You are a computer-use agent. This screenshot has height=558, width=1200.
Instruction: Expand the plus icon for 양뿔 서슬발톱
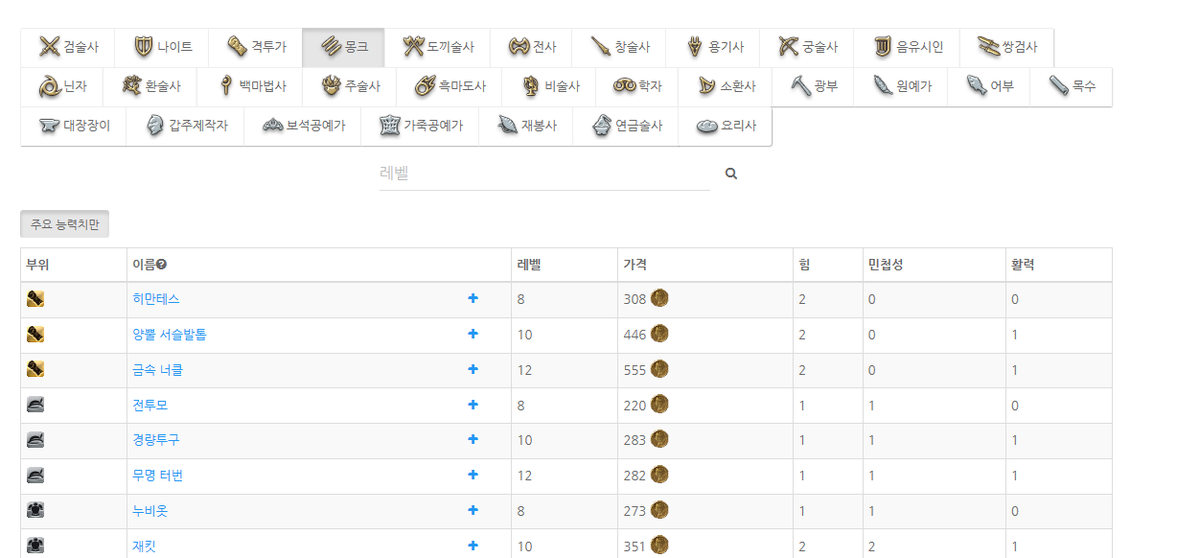473,334
